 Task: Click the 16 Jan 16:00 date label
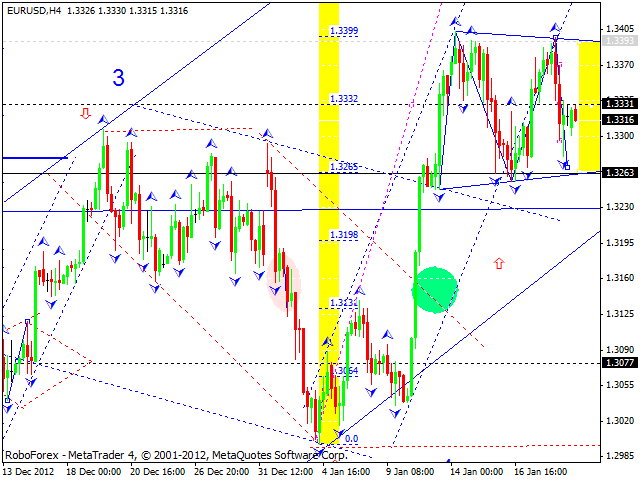540,472
